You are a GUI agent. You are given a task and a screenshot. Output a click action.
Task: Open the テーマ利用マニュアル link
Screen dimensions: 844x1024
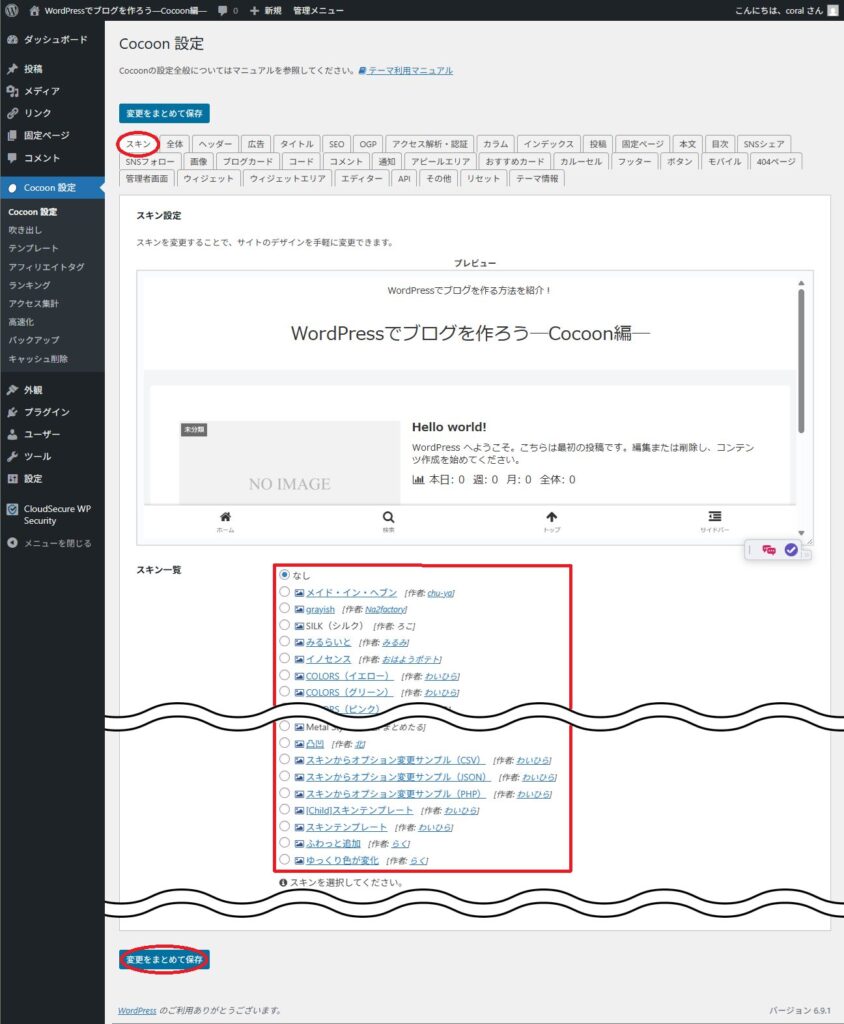412,69
